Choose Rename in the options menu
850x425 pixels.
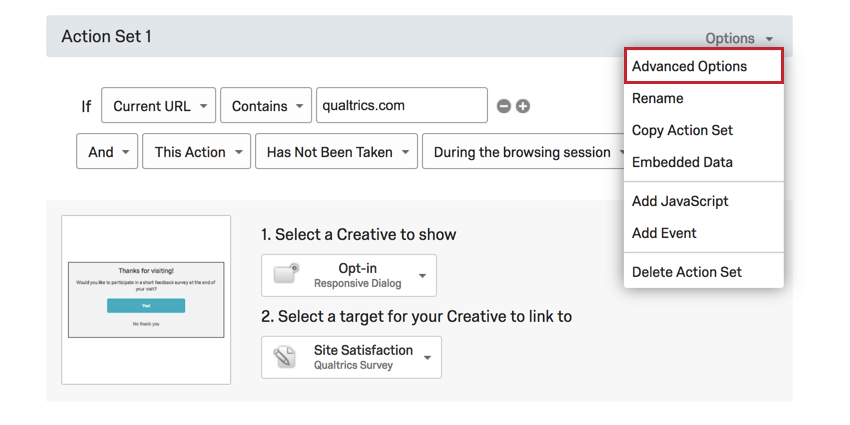click(x=658, y=98)
